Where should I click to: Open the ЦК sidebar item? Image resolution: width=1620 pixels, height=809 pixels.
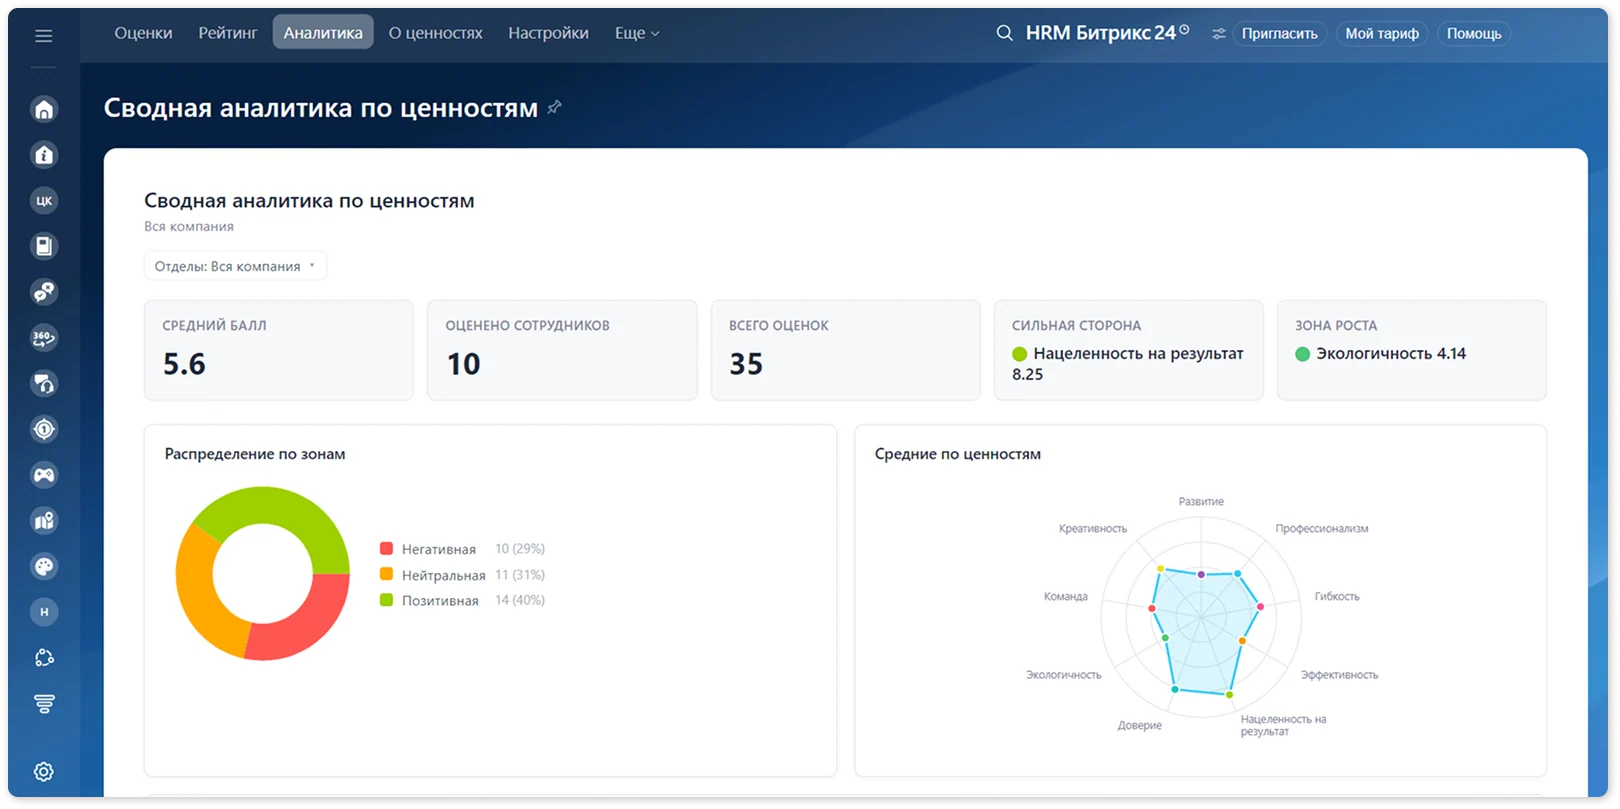(44, 201)
